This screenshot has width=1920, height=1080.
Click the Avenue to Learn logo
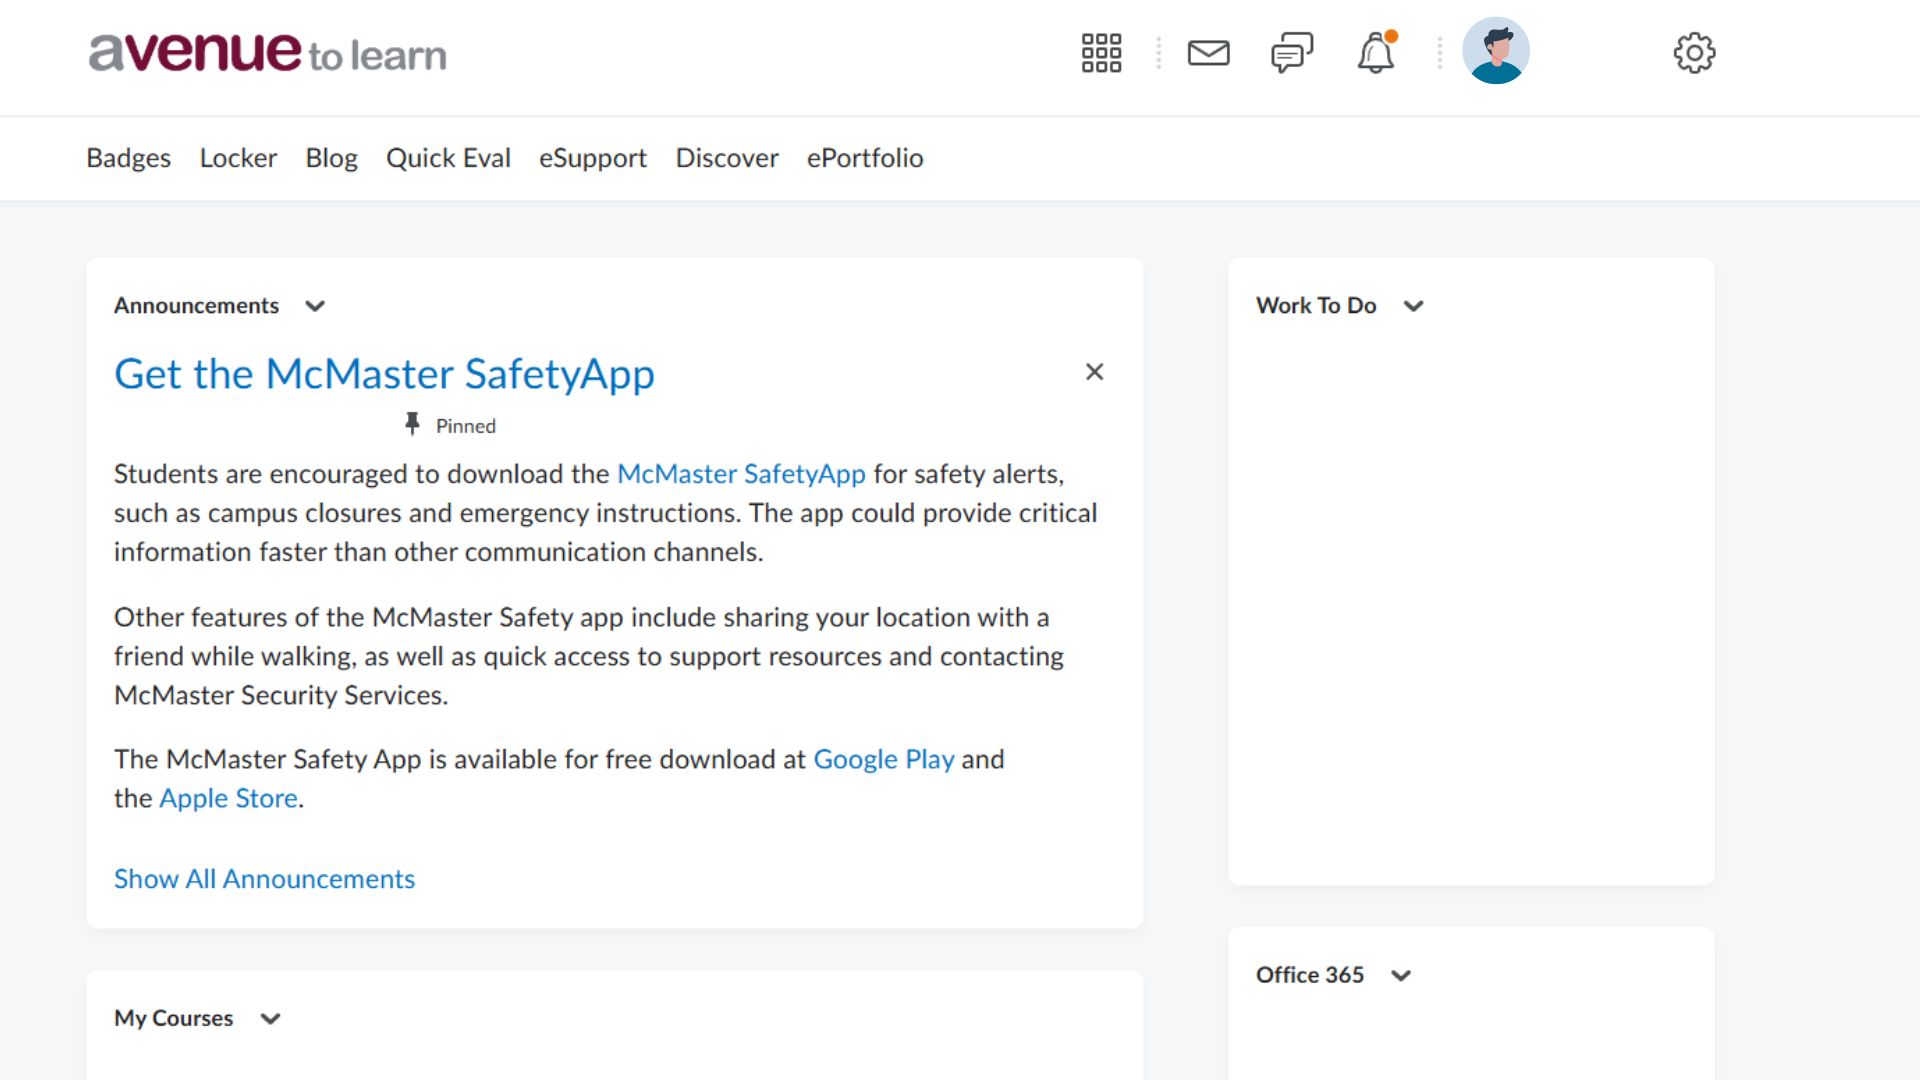267,52
